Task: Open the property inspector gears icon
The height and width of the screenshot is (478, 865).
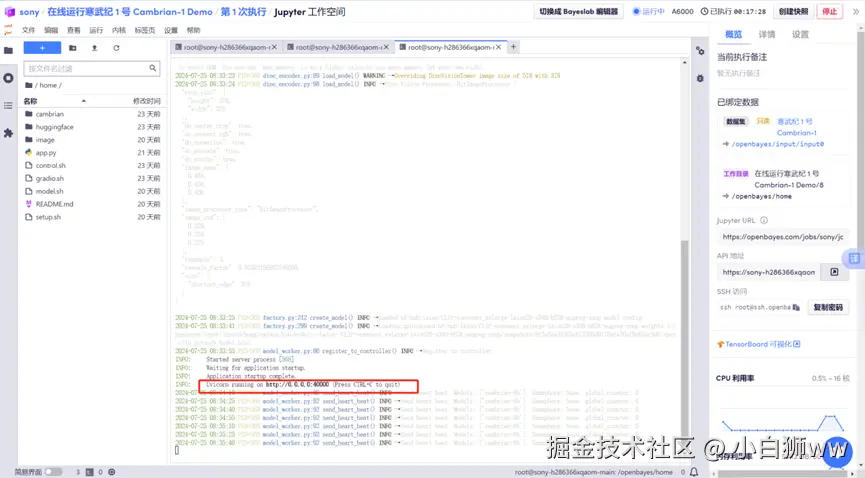Action: point(700,51)
